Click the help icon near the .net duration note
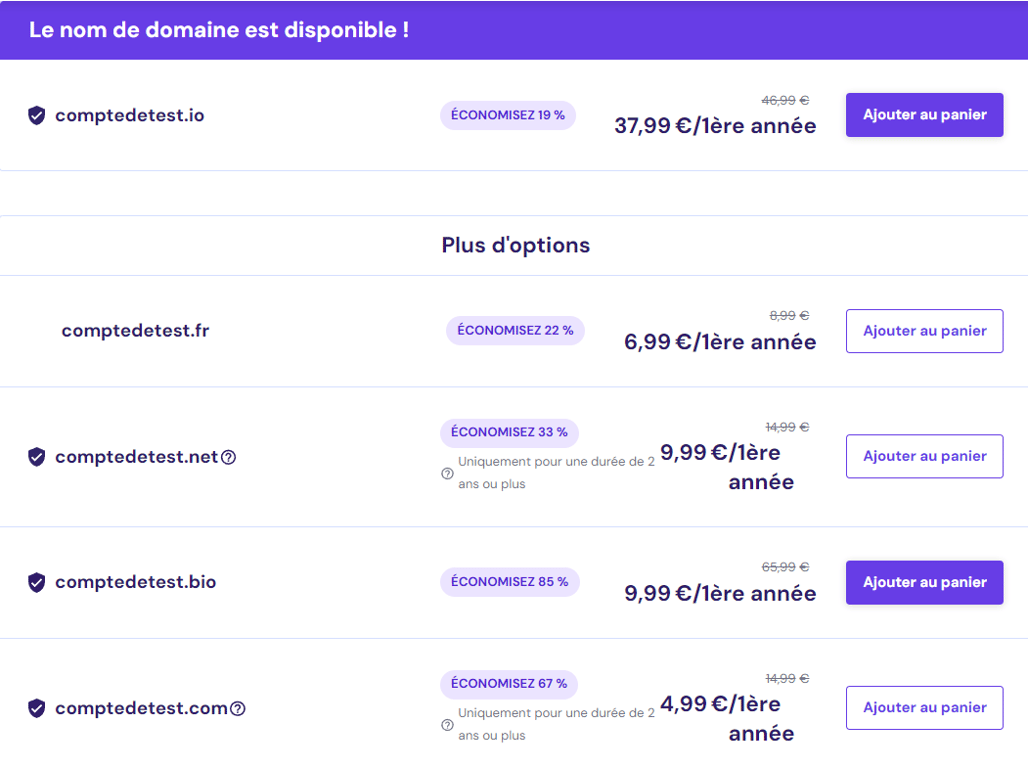The image size is (1028, 768). 446,473
